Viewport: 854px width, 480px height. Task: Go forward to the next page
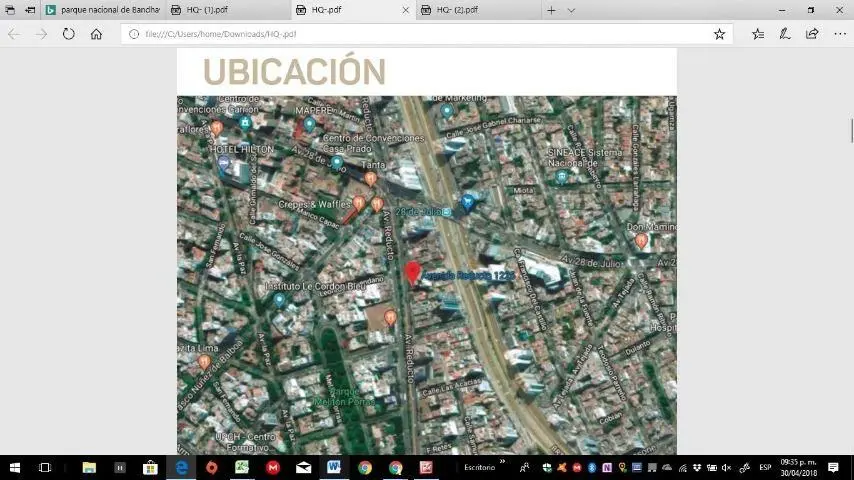41,34
